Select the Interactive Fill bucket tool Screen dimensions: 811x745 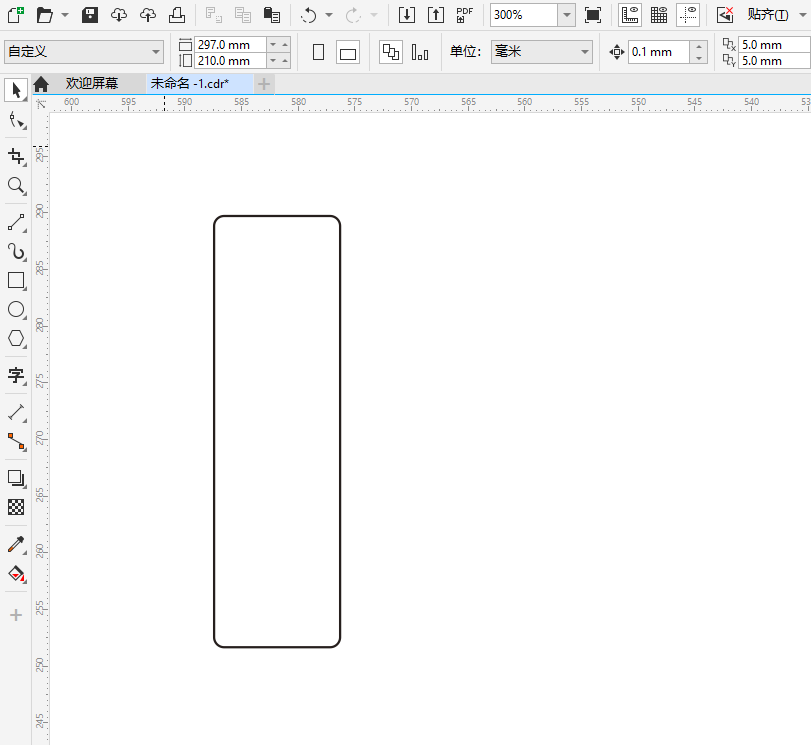pos(17,573)
